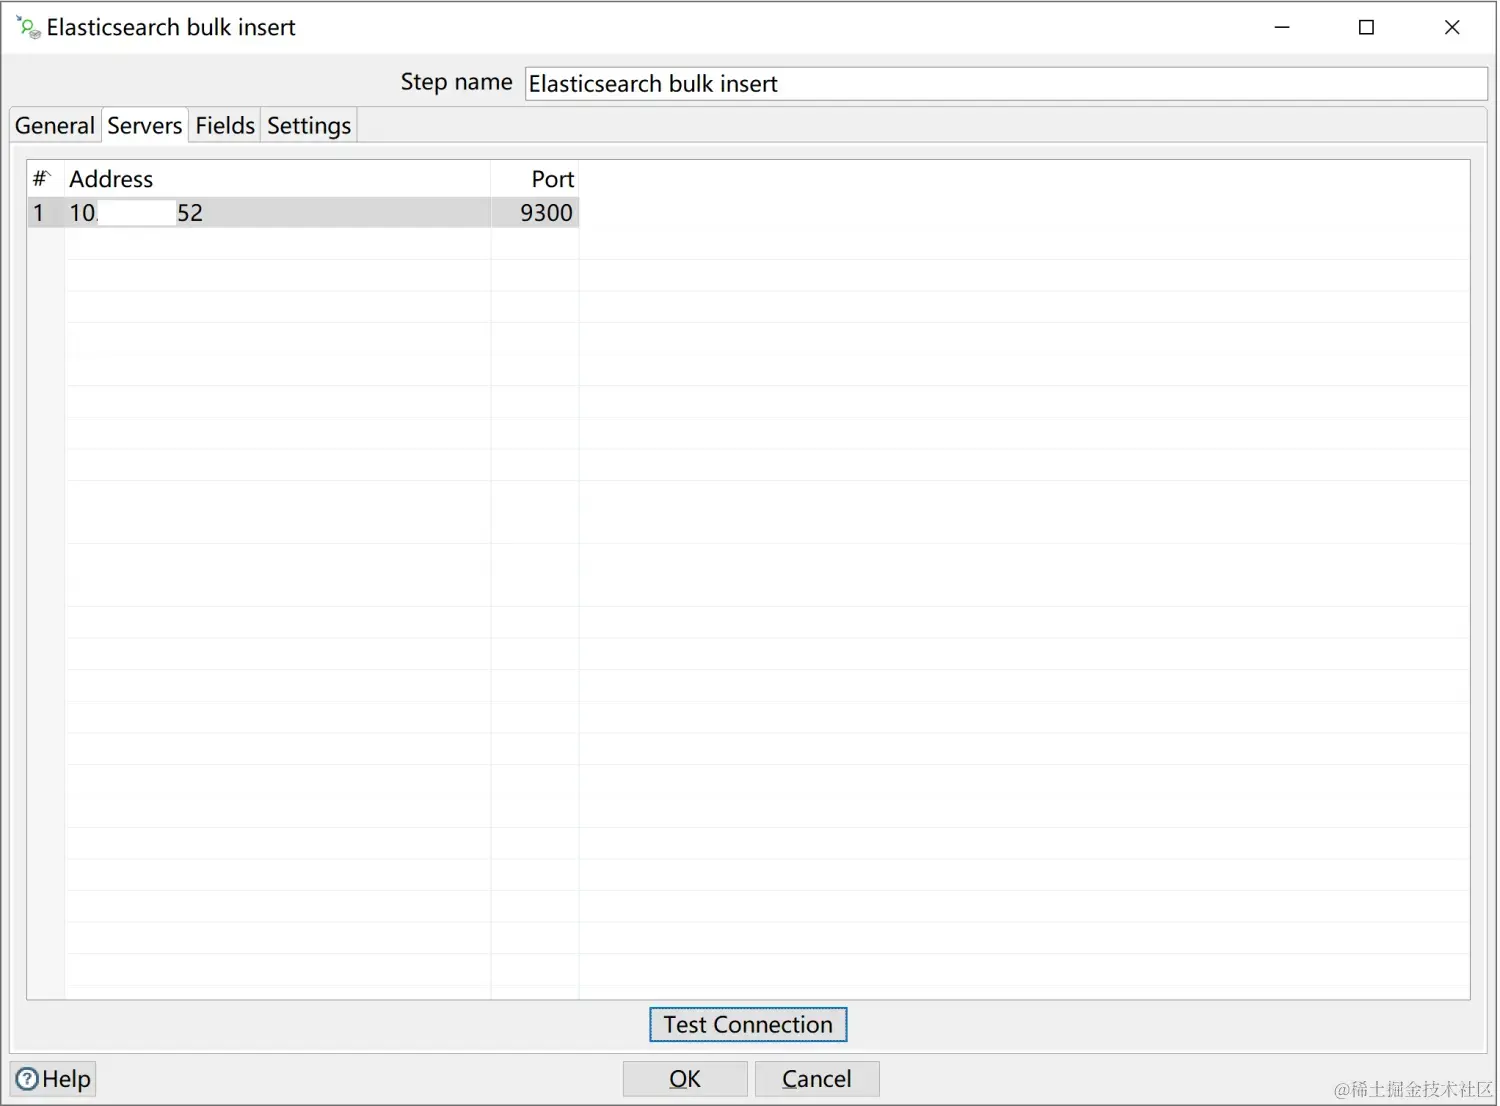Select the server address cell starting with 10
This screenshot has width=1500, height=1106.
click(x=278, y=213)
